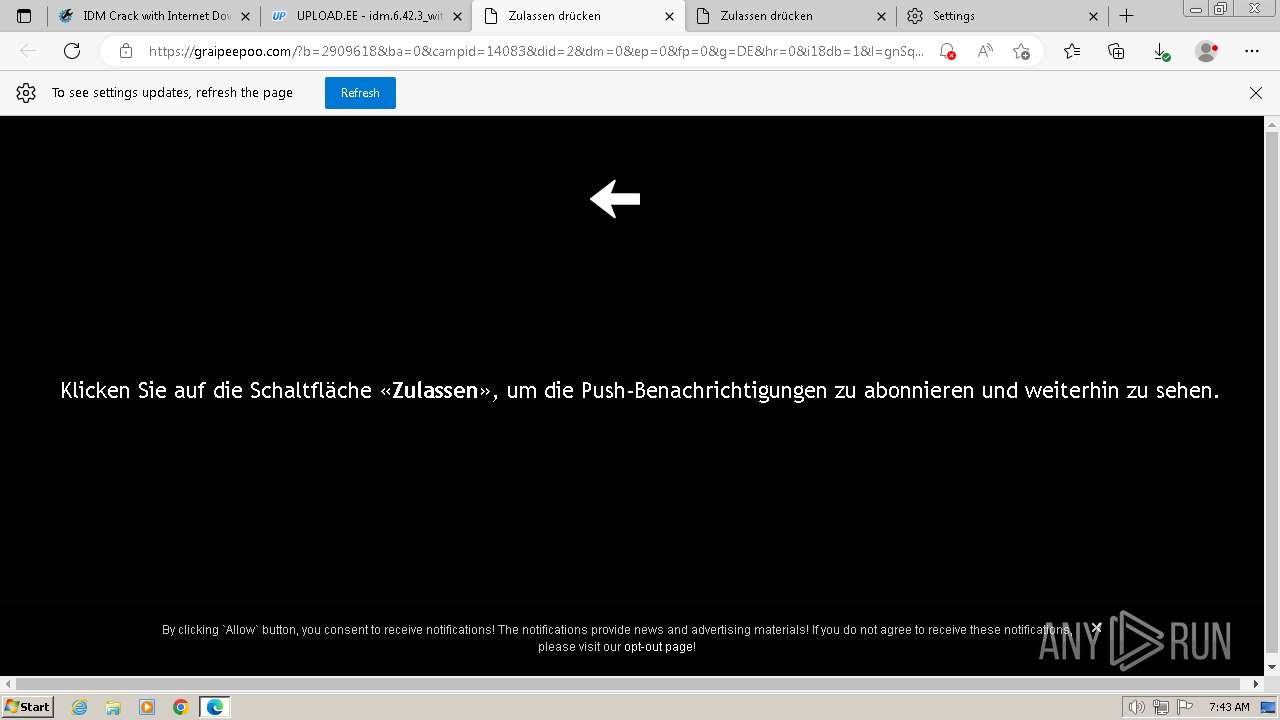
Task: Open the Windows Start menu
Action: pos(27,706)
